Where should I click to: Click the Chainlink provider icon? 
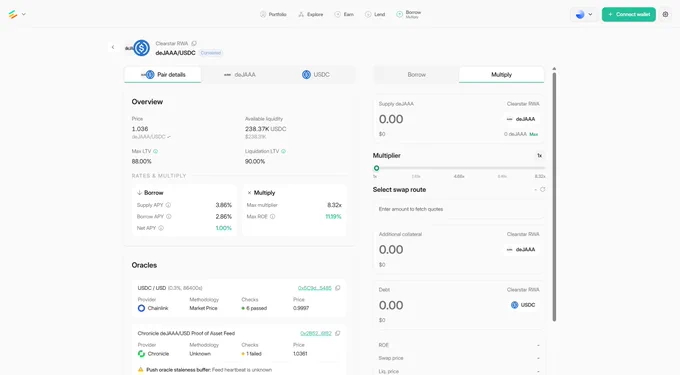(141, 308)
